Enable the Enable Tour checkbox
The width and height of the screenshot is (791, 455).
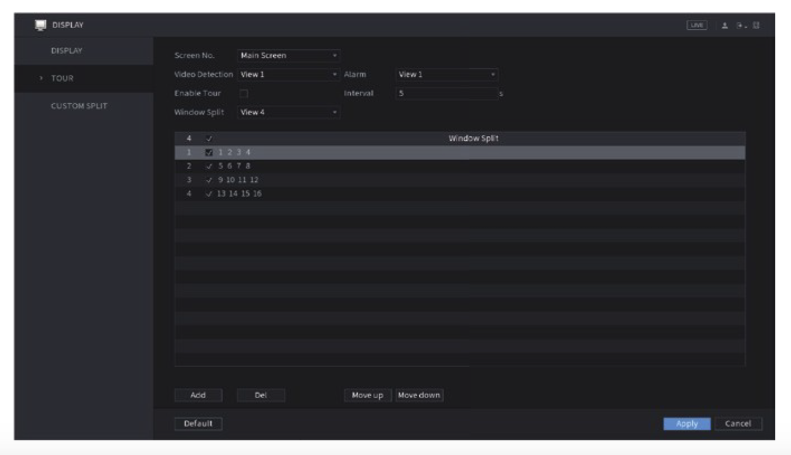coord(243,94)
